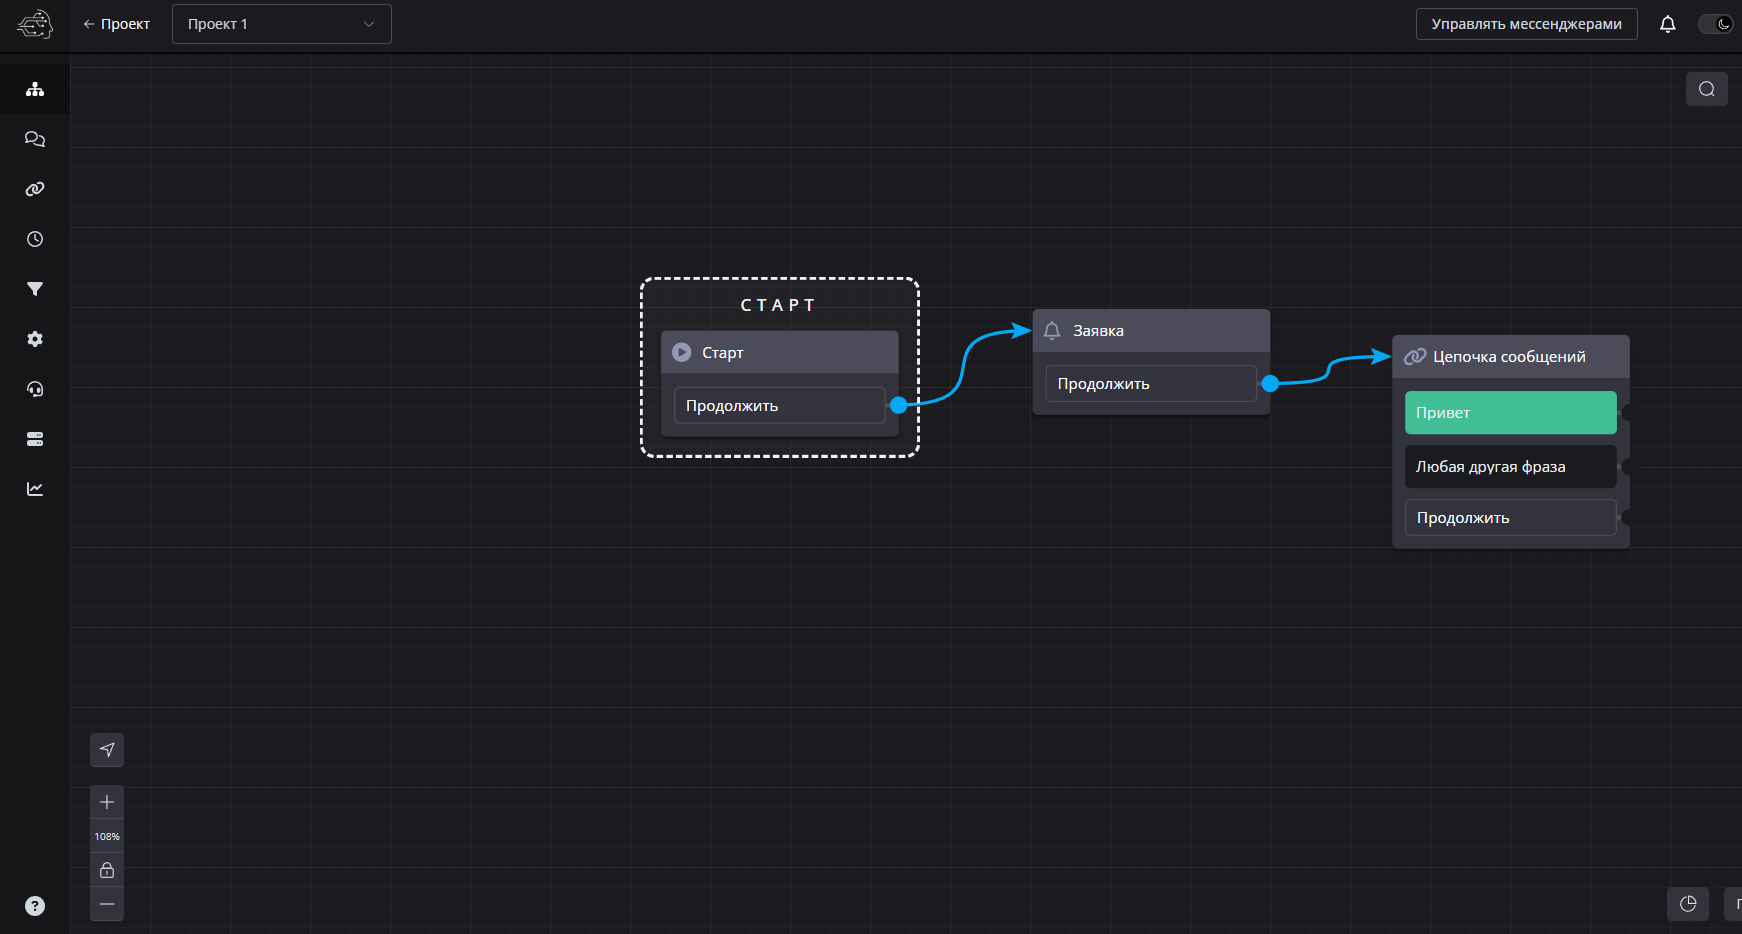
Task: Select the green Привет message block
Action: pos(1510,413)
